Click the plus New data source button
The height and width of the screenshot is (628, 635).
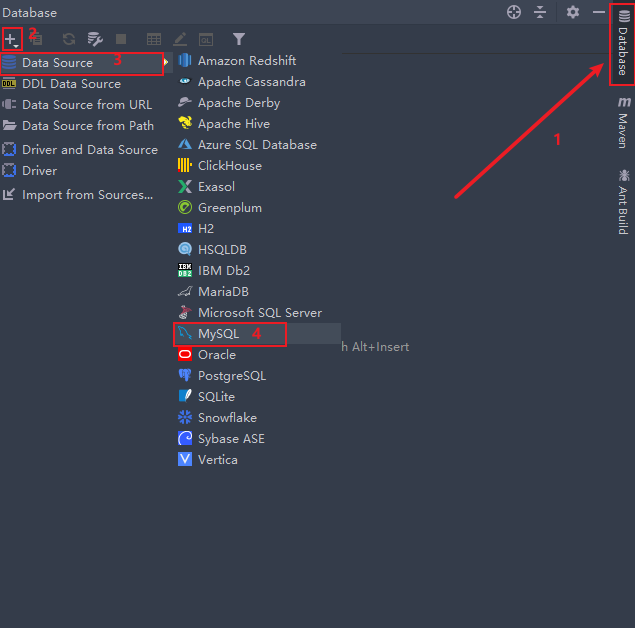pos(11,39)
